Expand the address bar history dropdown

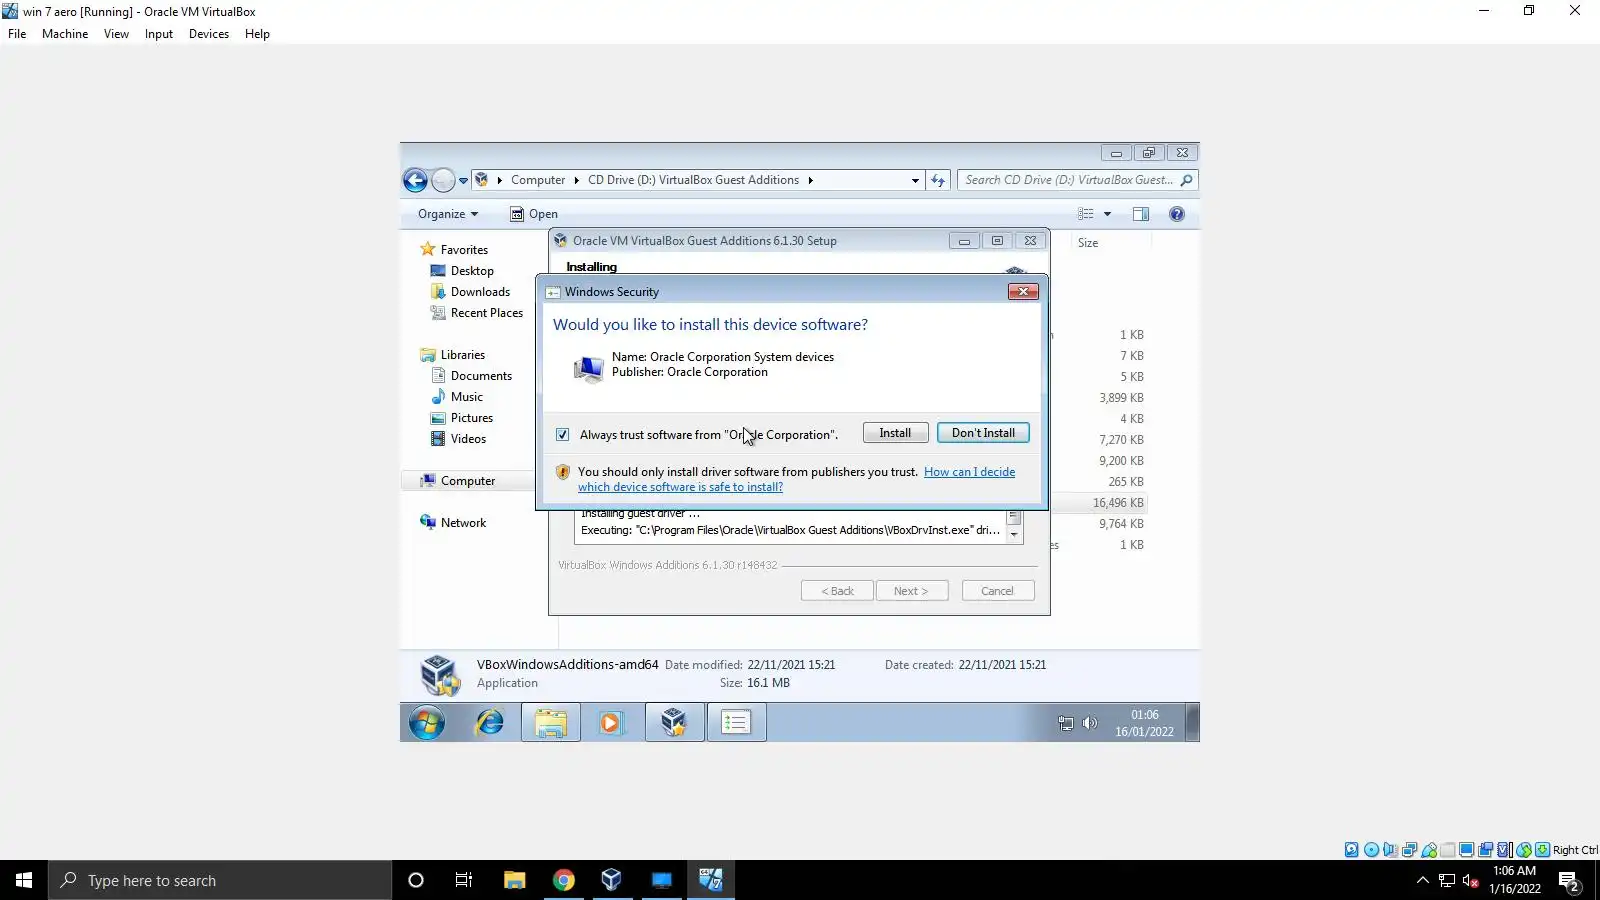pyautogui.click(x=915, y=181)
